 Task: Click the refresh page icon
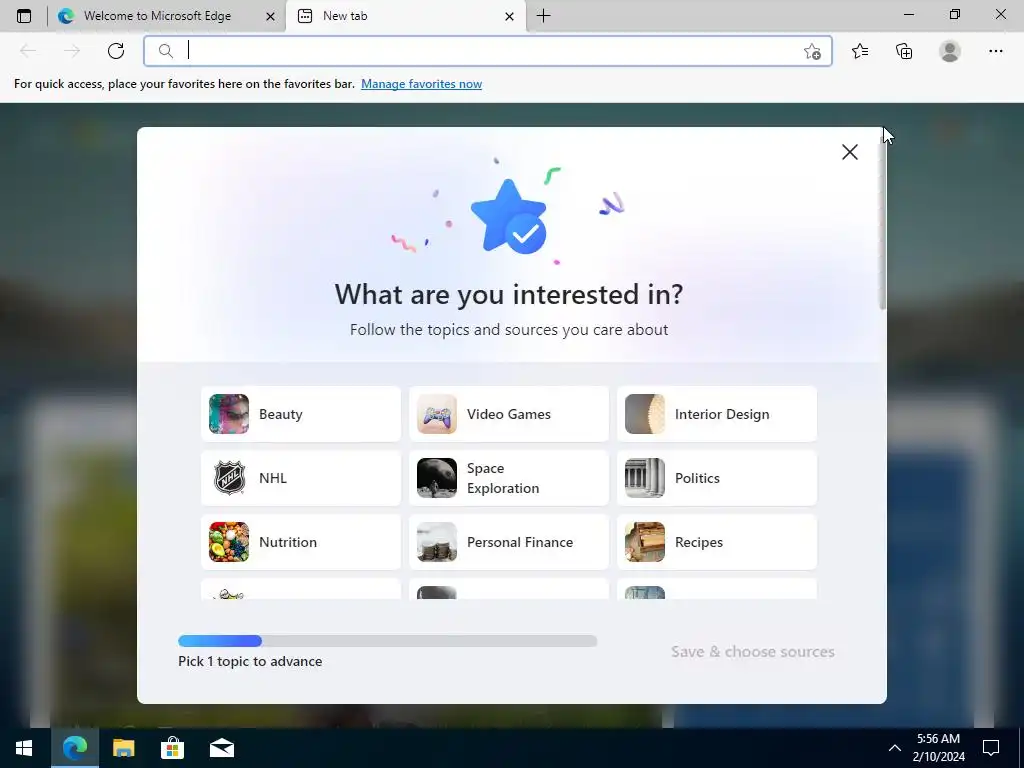116,51
